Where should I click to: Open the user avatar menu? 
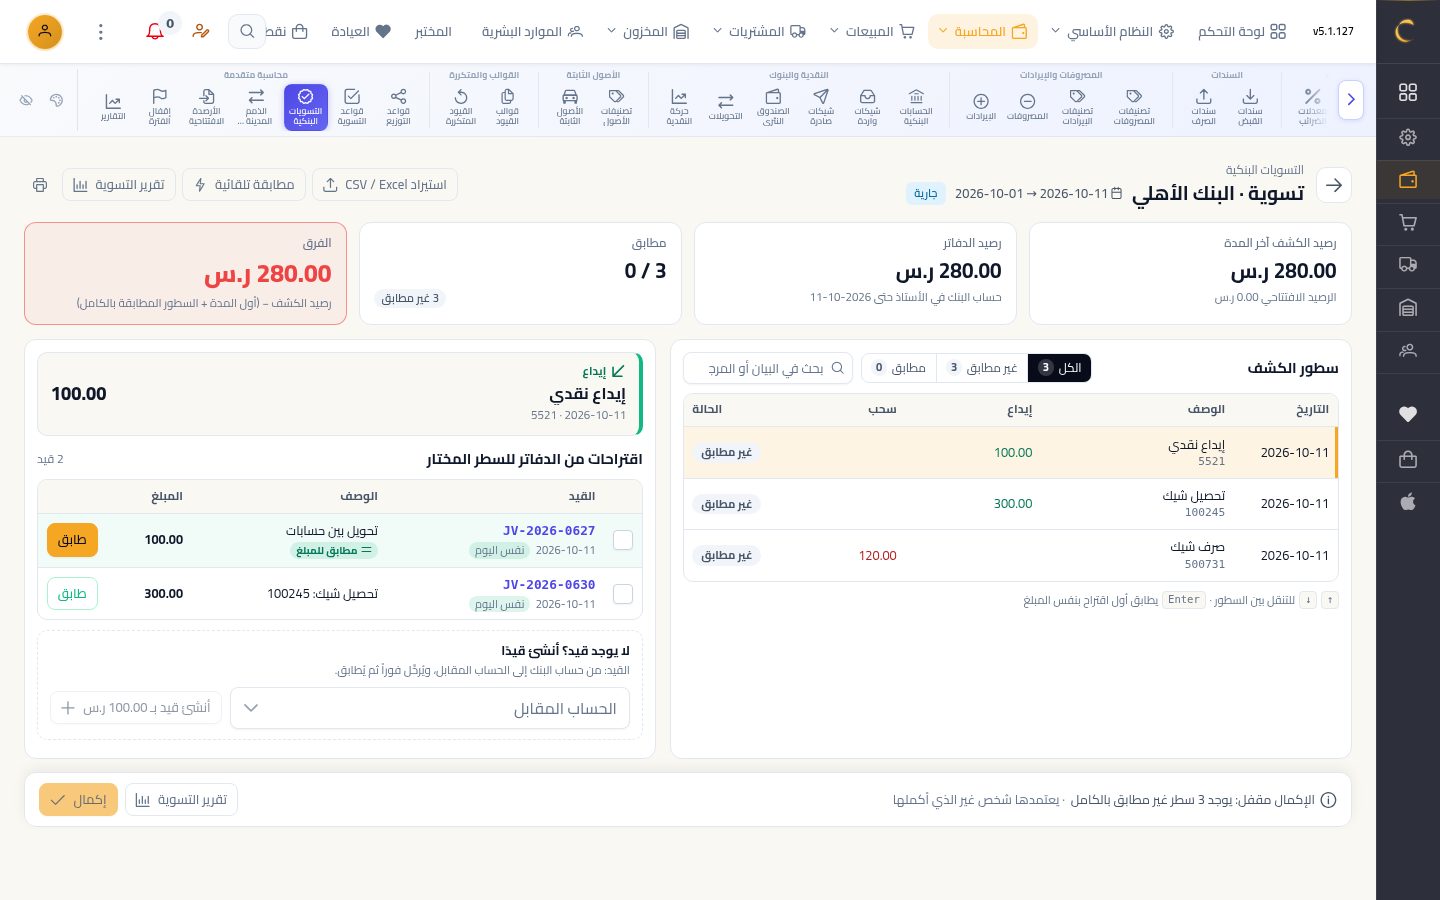coord(45,32)
